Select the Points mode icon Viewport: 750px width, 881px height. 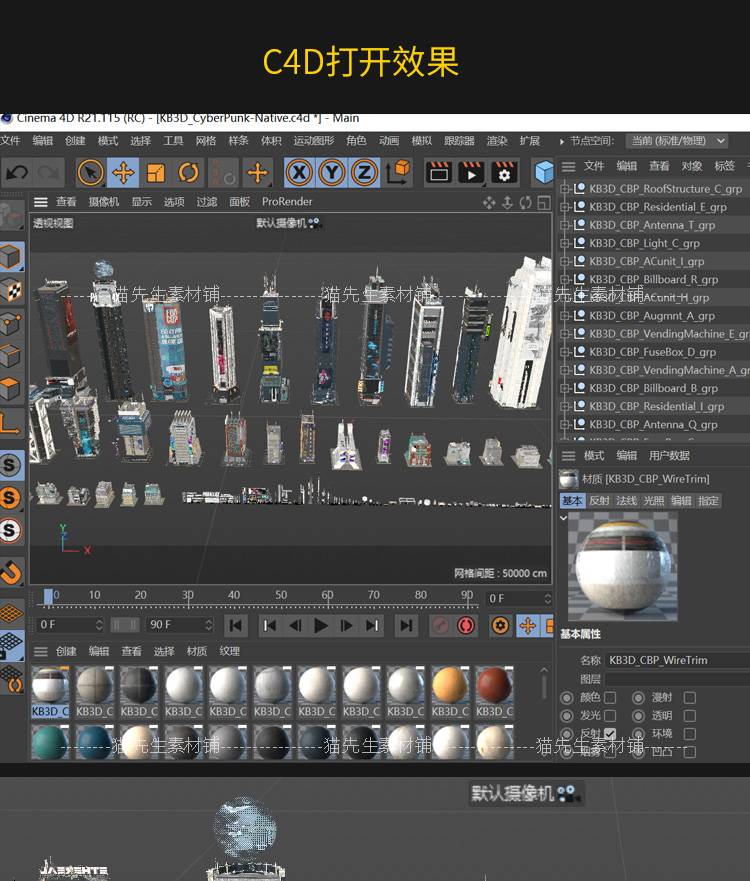[11, 323]
